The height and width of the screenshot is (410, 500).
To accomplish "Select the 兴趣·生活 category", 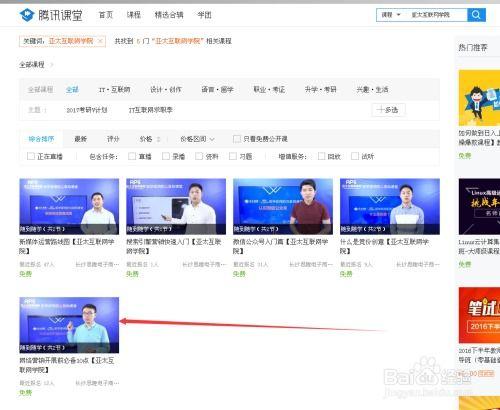I will [372, 89].
